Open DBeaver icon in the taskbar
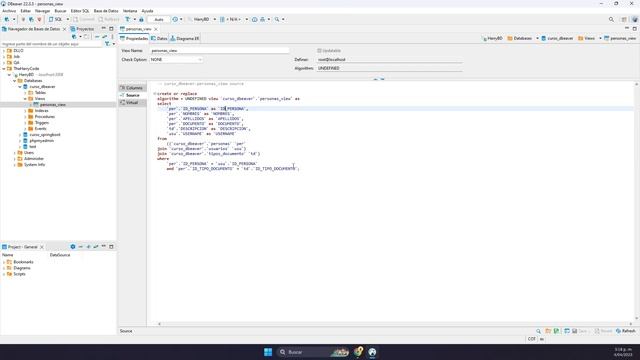This screenshot has height=360, width=640. click(372, 352)
